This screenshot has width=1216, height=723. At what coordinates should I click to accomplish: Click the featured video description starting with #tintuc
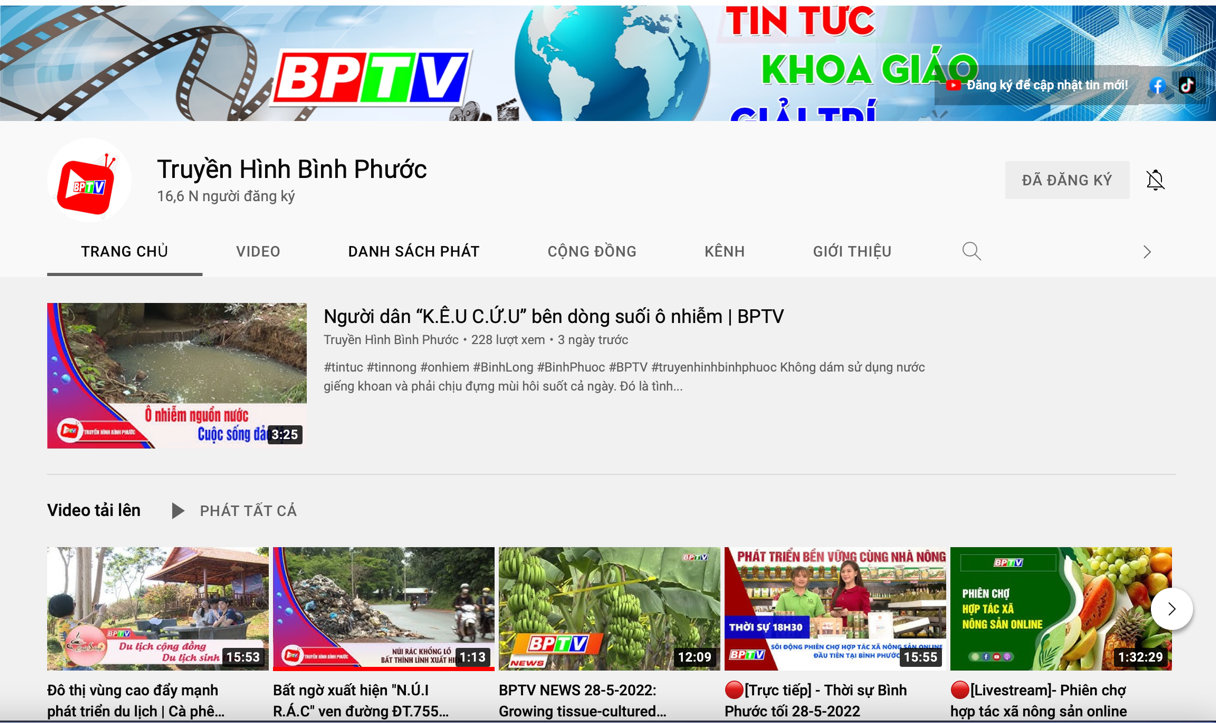click(624, 376)
